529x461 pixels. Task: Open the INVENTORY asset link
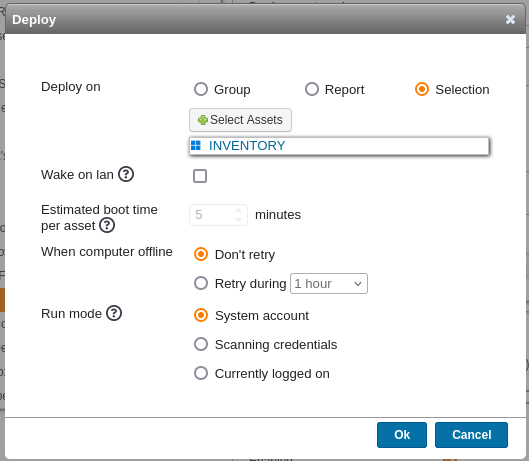tap(247, 145)
